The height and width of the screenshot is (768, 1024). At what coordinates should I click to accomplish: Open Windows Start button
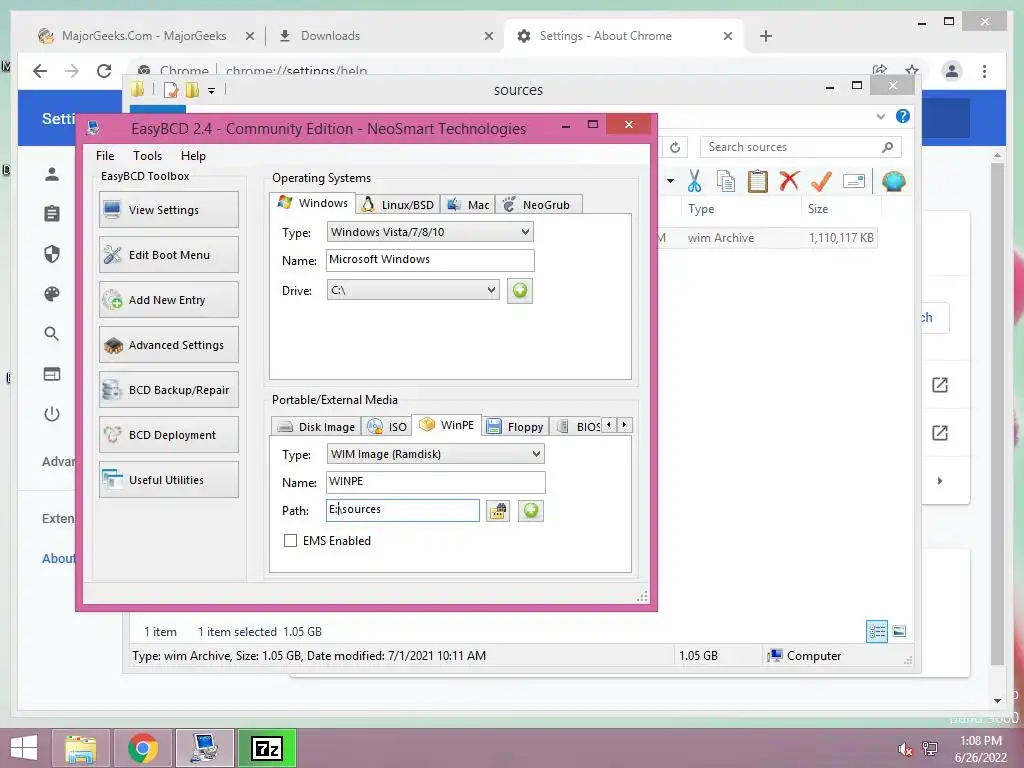point(24,748)
